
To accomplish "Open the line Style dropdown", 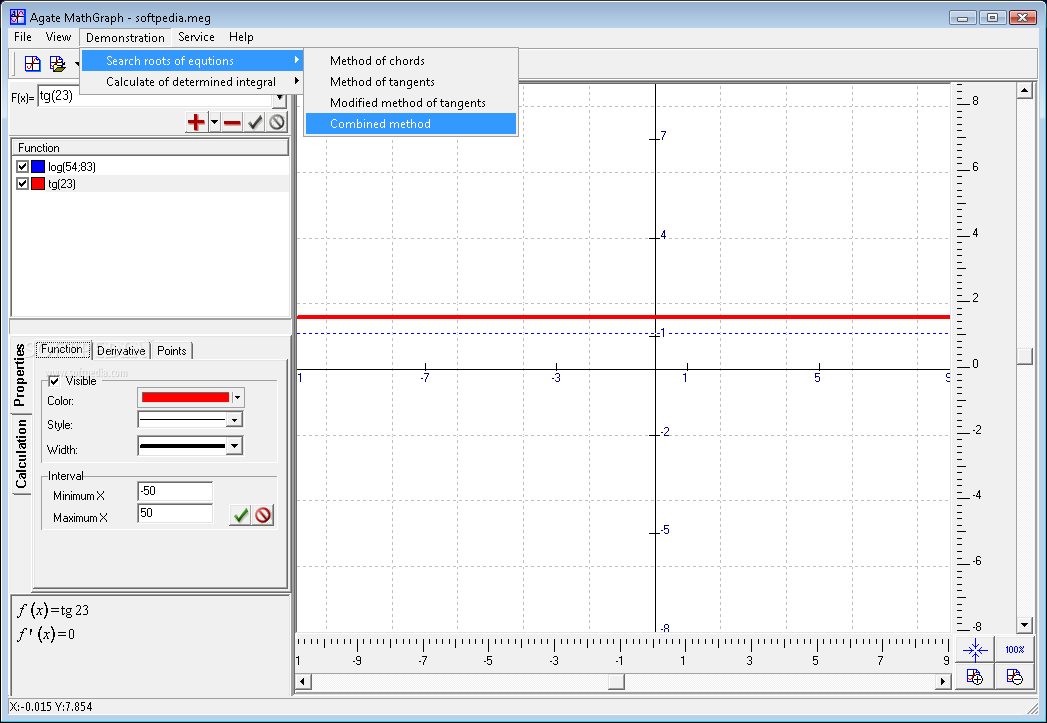I will [234, 420].
